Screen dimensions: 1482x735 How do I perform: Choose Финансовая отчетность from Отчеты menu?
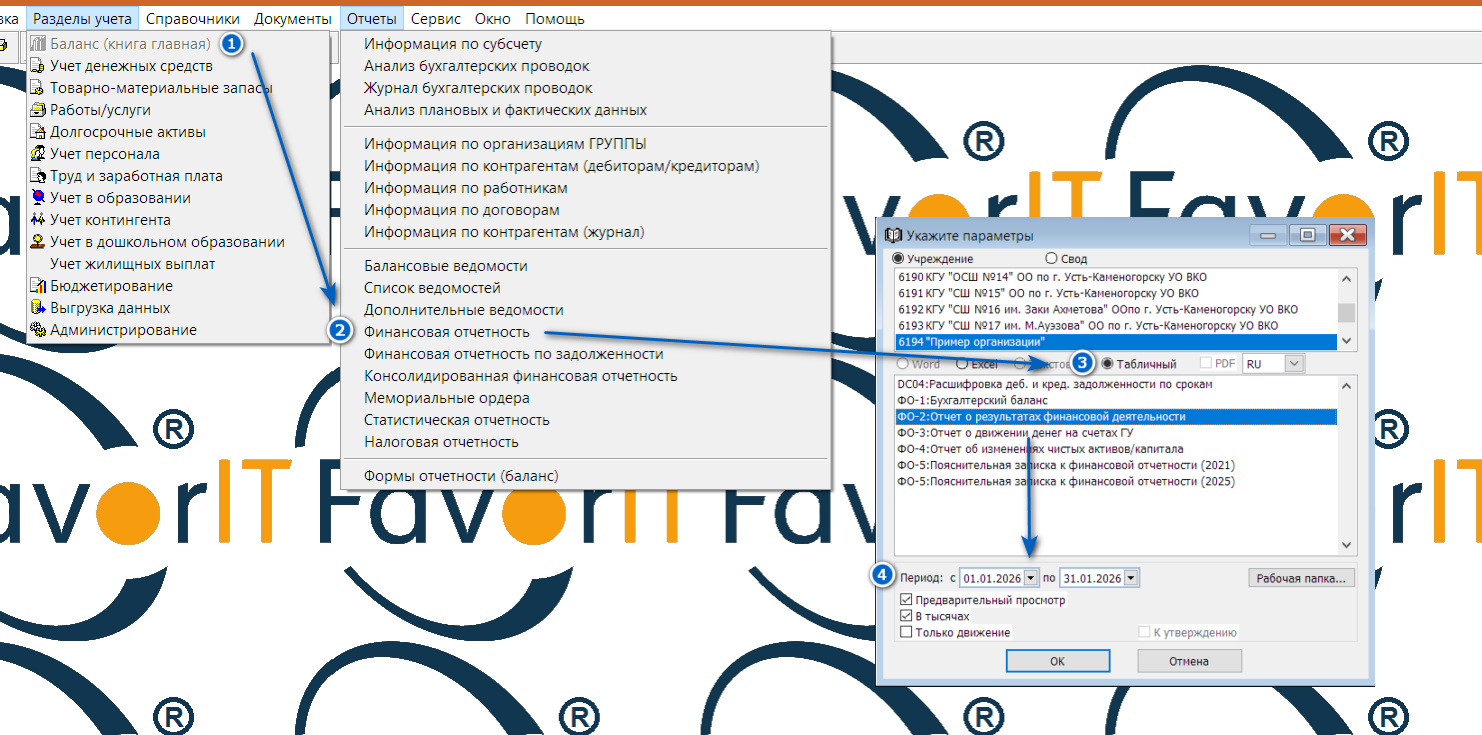tap(446, 332)
